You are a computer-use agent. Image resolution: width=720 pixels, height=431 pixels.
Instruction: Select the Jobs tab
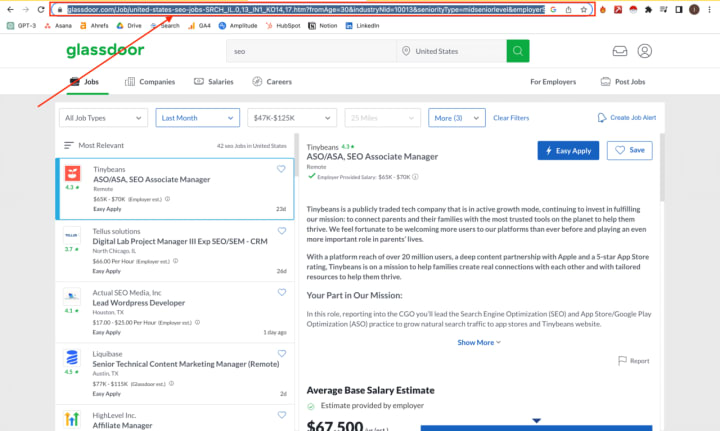(84, 82)
